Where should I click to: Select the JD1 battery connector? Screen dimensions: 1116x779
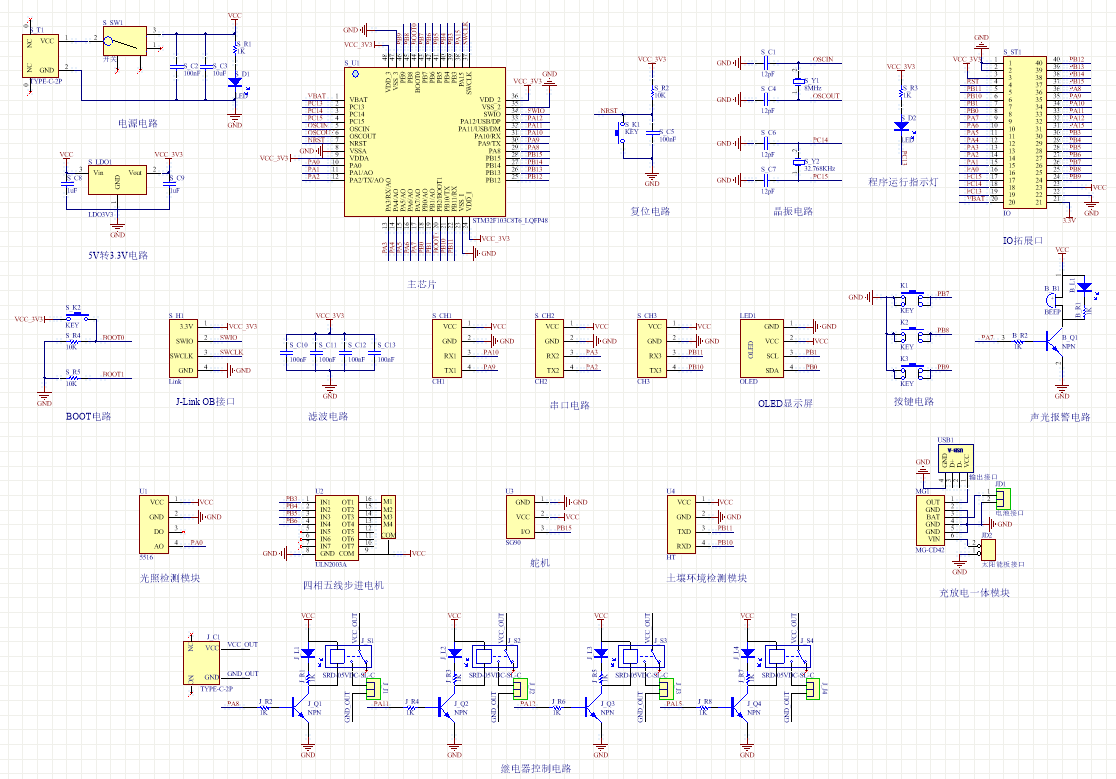coord(1002,499)
